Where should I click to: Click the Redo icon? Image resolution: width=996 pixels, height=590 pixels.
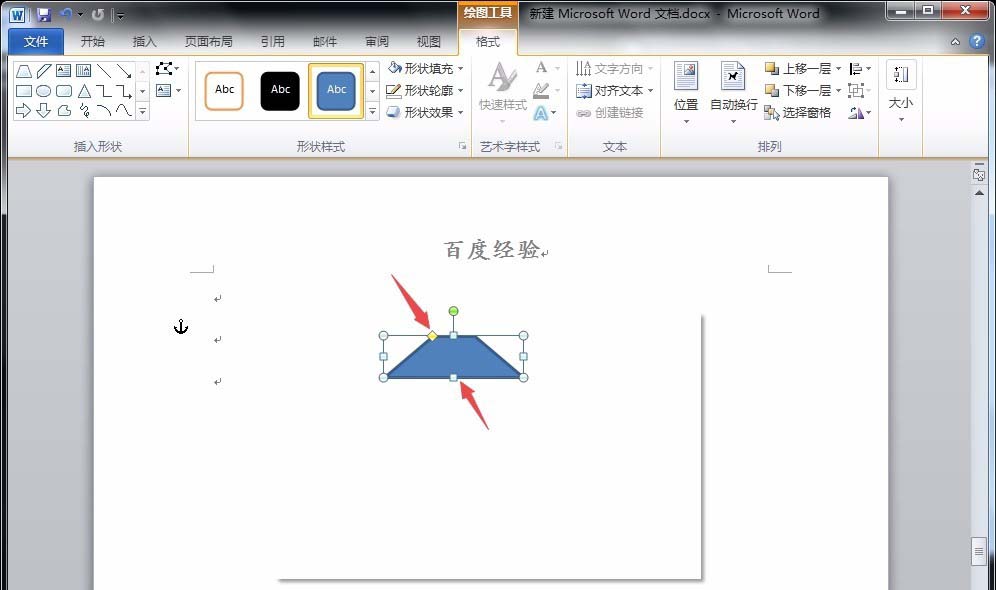(x=97, y=14)
